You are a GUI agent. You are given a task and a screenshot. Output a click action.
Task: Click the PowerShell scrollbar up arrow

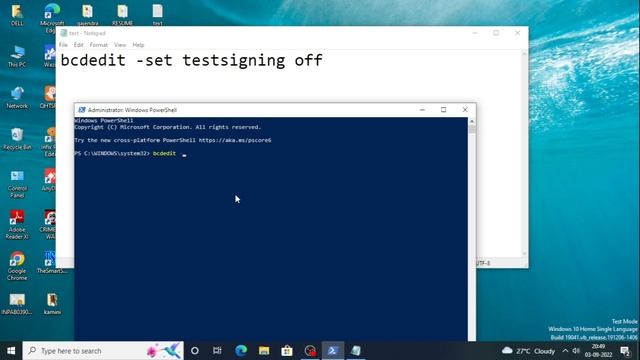click(472, 121)
